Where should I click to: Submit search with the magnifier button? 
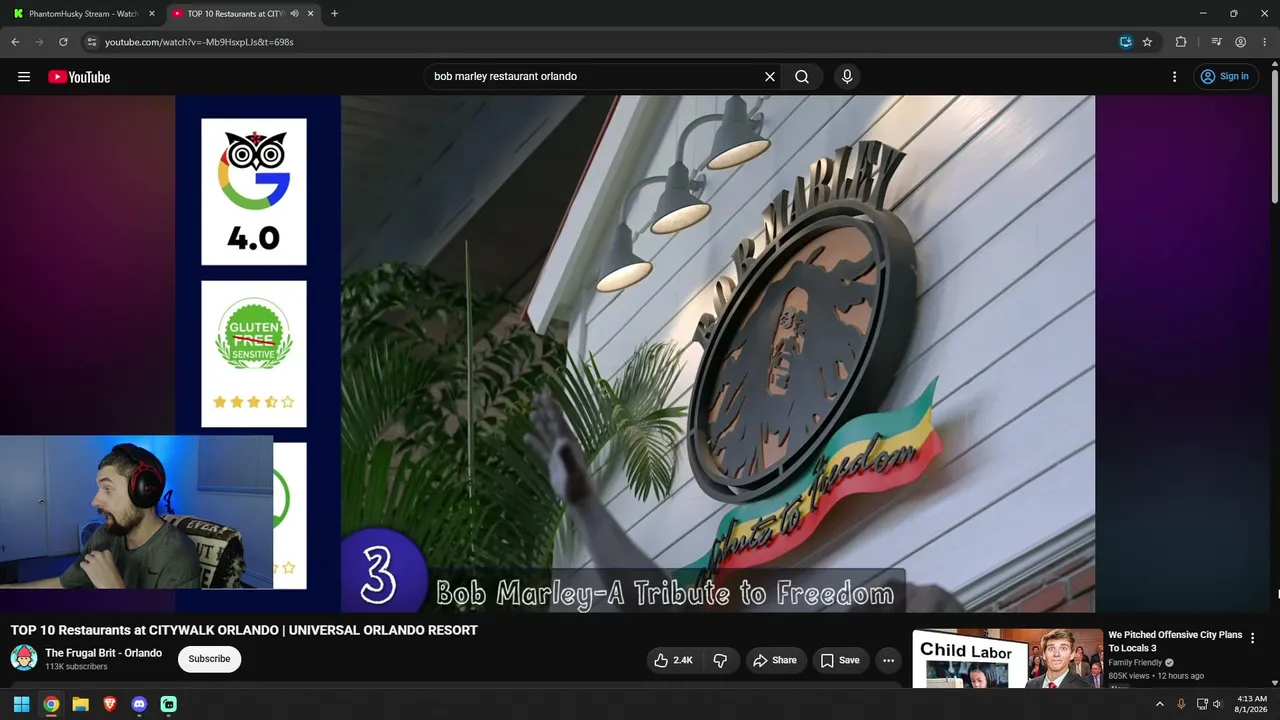pyautogui.click(x=802, y=77)
